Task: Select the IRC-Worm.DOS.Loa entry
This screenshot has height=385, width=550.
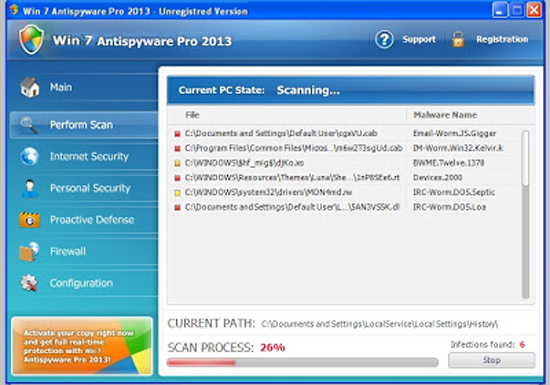Action: [x=449, y=207]
